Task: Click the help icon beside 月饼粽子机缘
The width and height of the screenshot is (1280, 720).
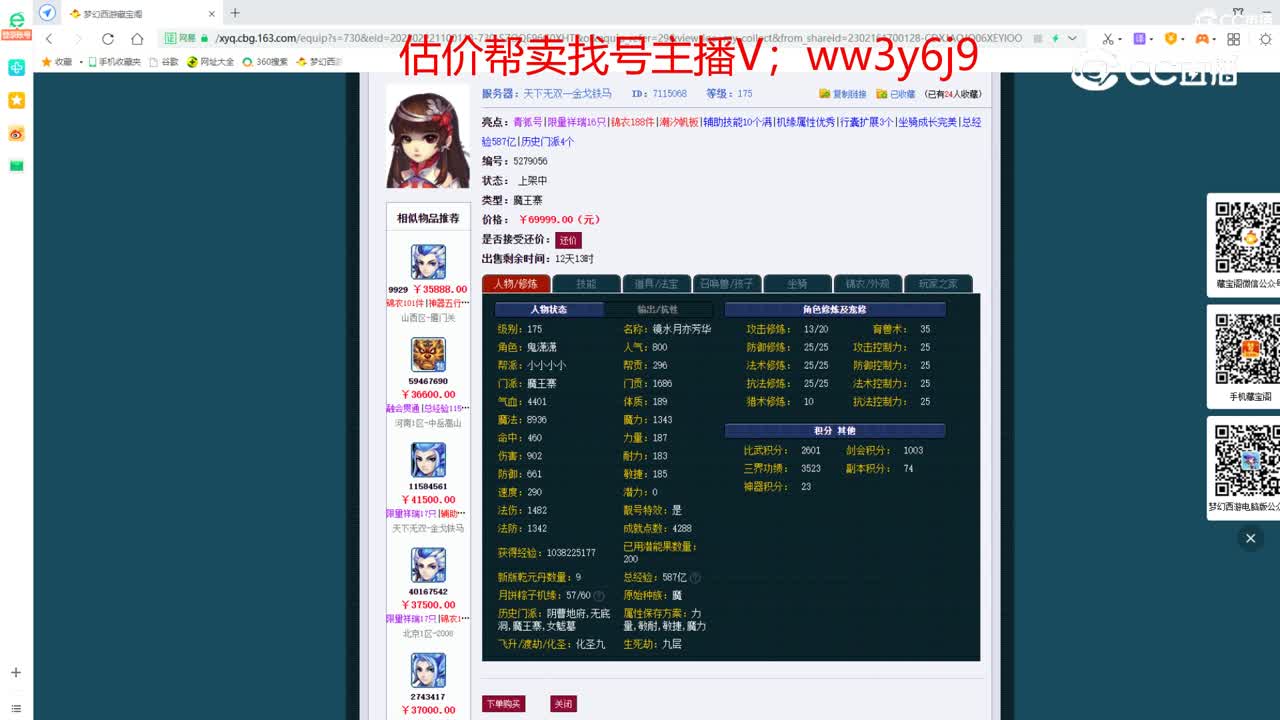Action: click(x=599, y=596)
